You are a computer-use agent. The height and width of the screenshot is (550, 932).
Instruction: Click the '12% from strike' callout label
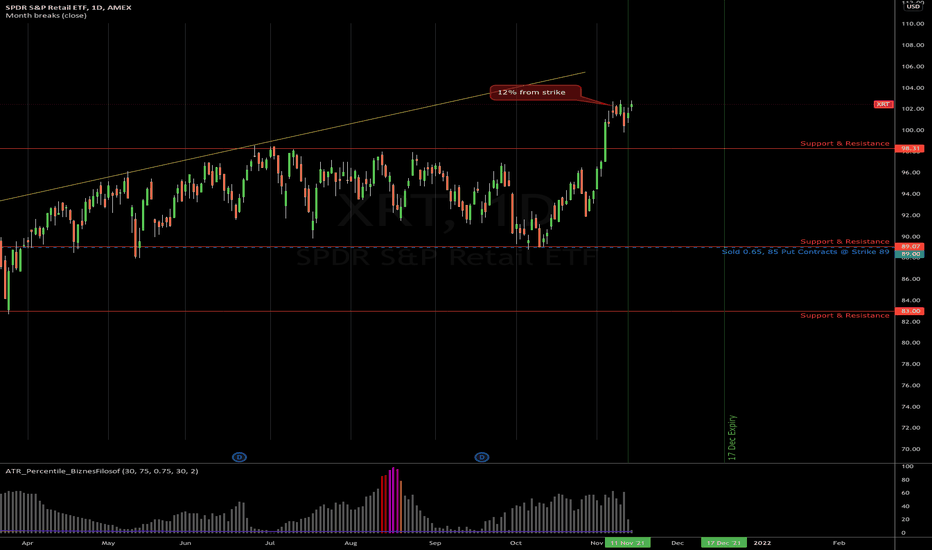534,92
